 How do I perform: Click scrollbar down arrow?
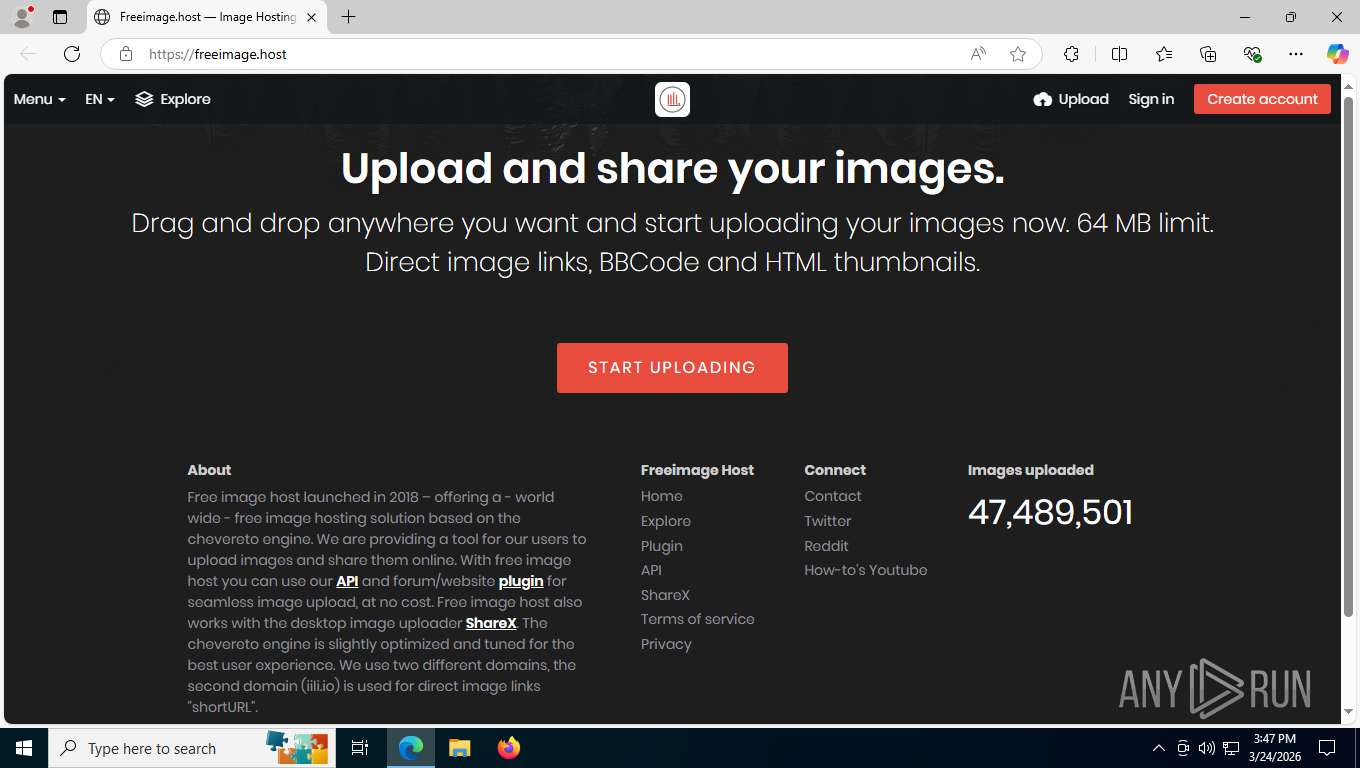1349,712
